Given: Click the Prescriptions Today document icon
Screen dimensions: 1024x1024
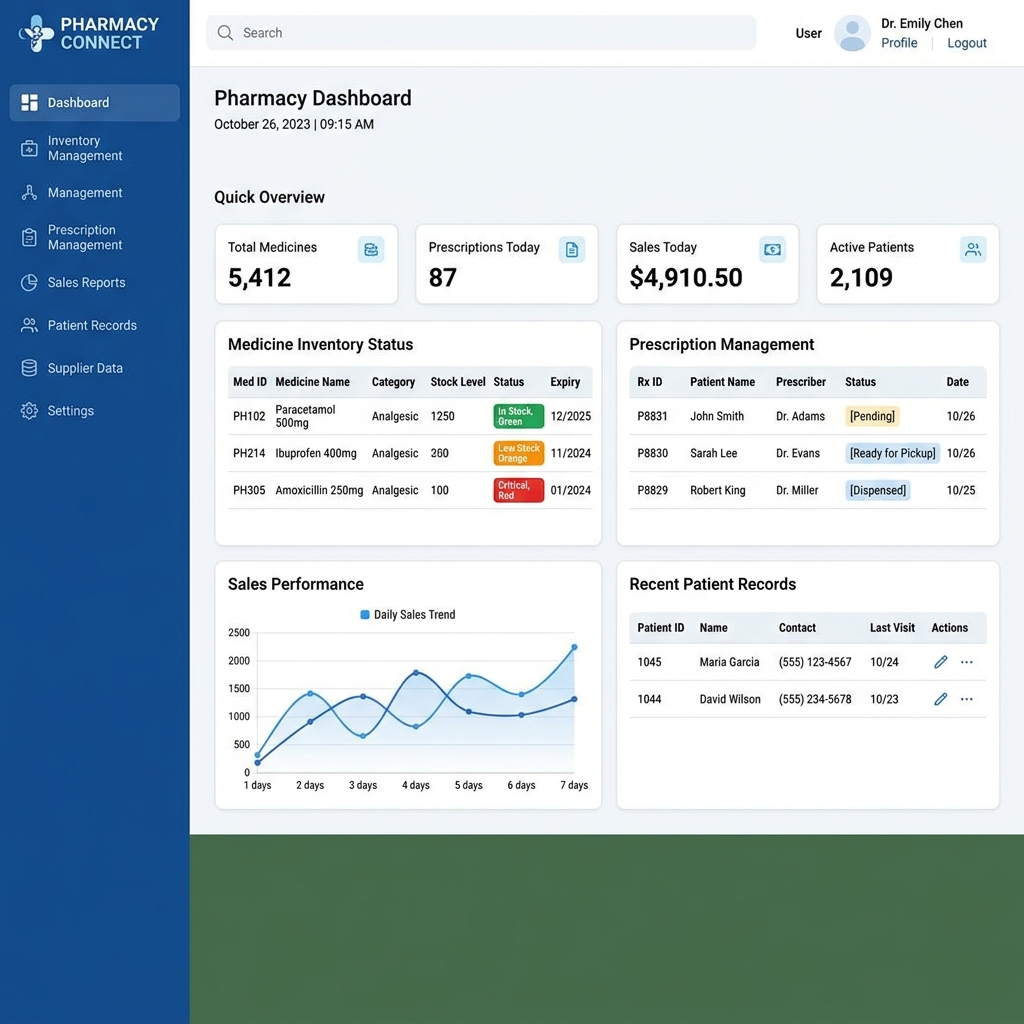Looking at the screenshot, I should point(571,249).
